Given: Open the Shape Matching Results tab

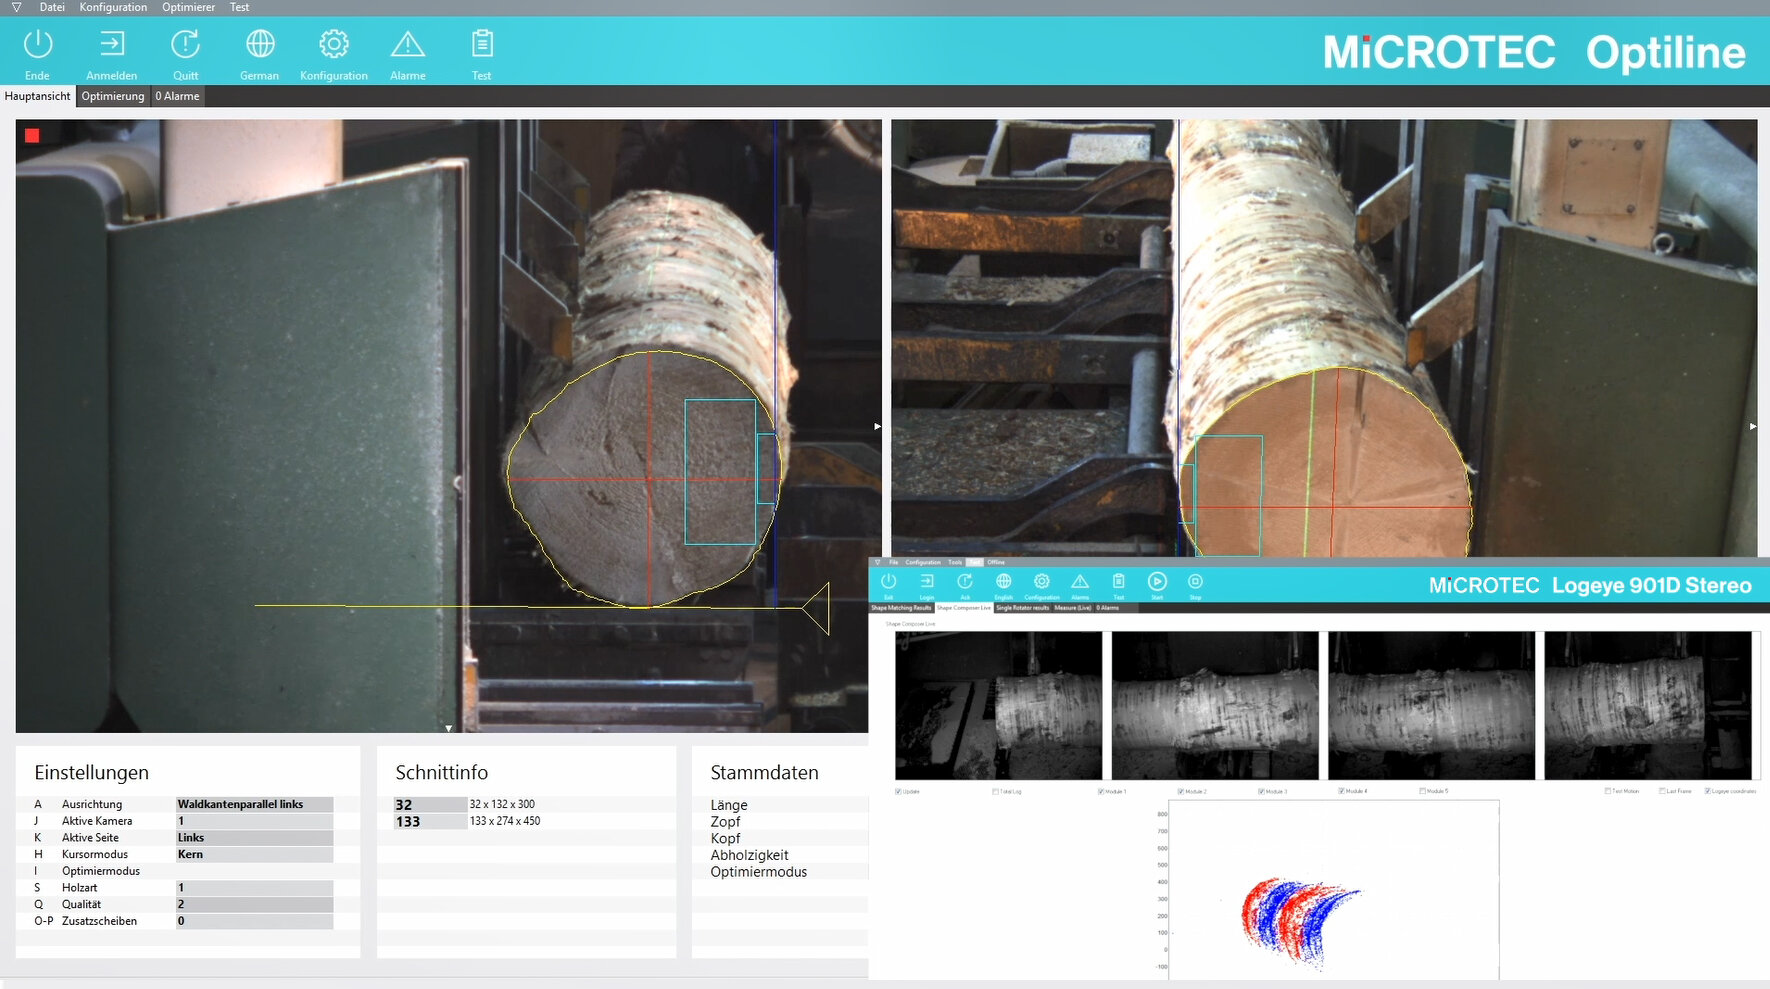Looking at the screenshot, I should [x=903, y=608].
